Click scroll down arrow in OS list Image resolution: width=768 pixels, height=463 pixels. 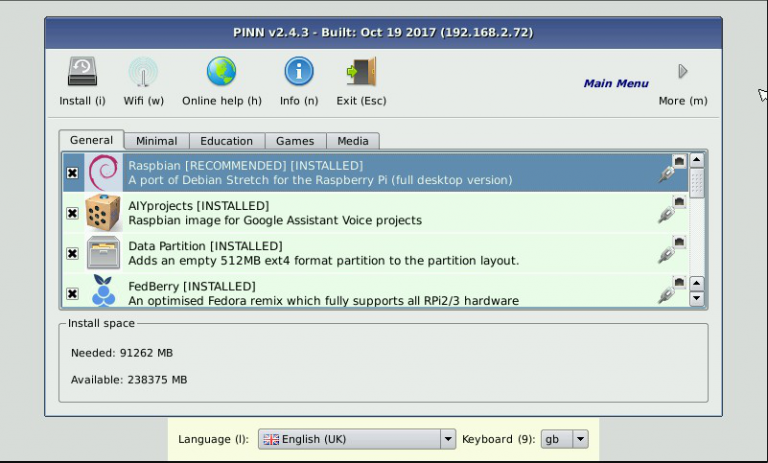(697, 298)
